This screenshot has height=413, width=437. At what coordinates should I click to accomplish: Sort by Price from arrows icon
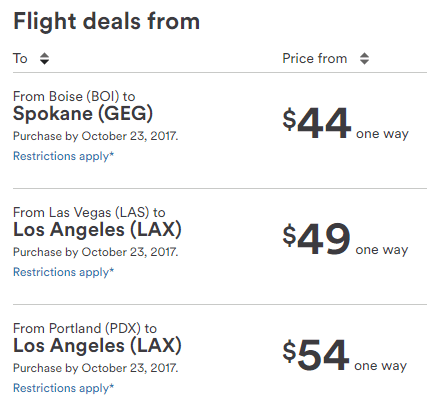[364, 59]
